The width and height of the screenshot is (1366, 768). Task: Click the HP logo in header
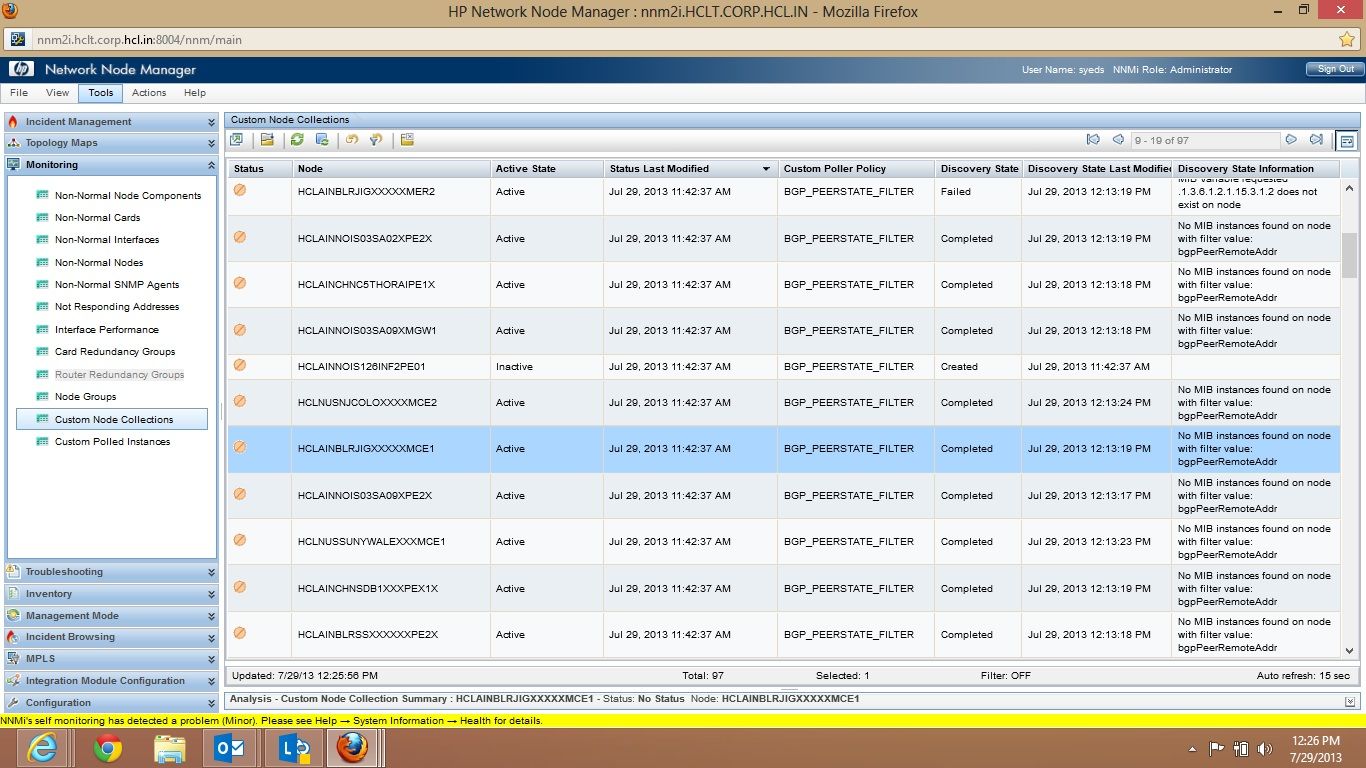point(20,69)
